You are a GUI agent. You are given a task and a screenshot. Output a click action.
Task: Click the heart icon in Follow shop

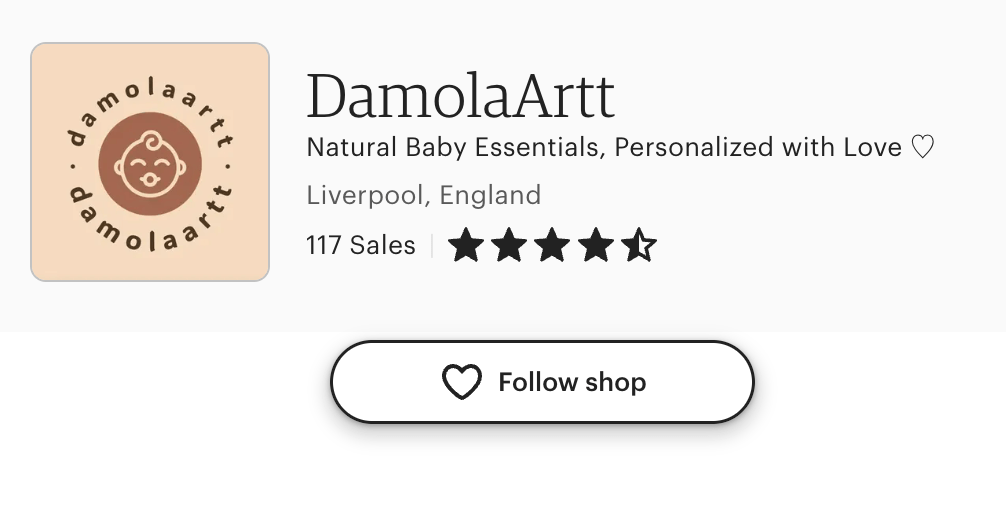462,382
